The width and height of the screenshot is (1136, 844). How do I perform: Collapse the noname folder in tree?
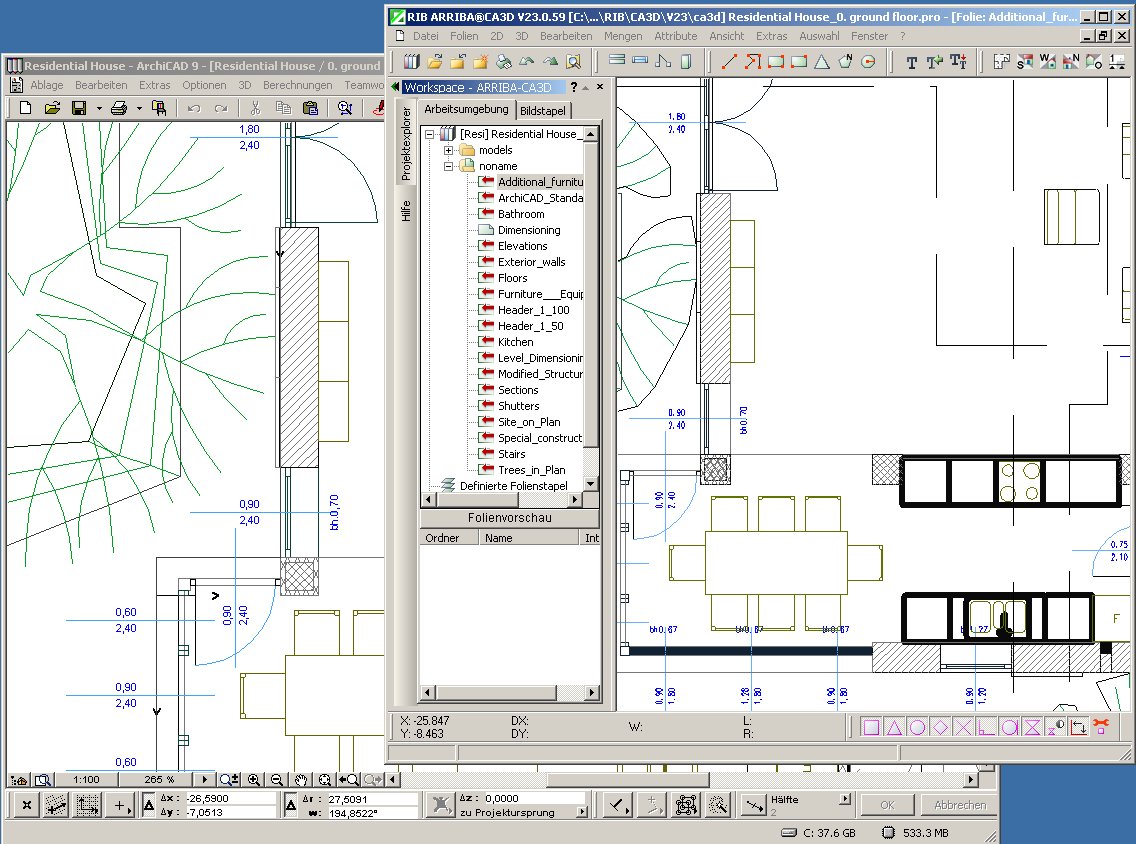pyautogui.click(x=448, y=166)
